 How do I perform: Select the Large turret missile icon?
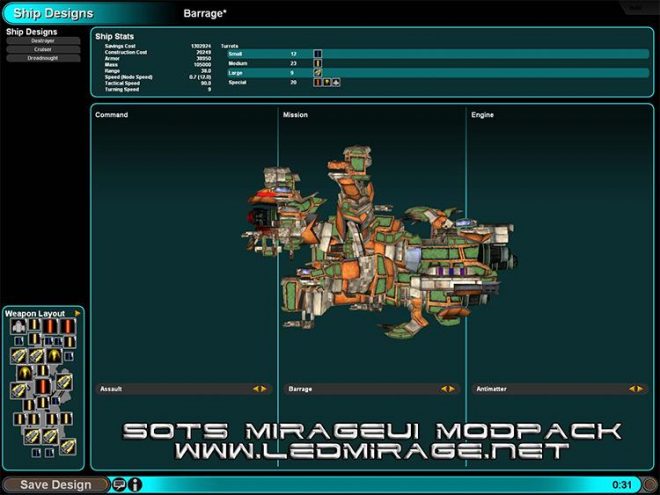click(318, 73)
